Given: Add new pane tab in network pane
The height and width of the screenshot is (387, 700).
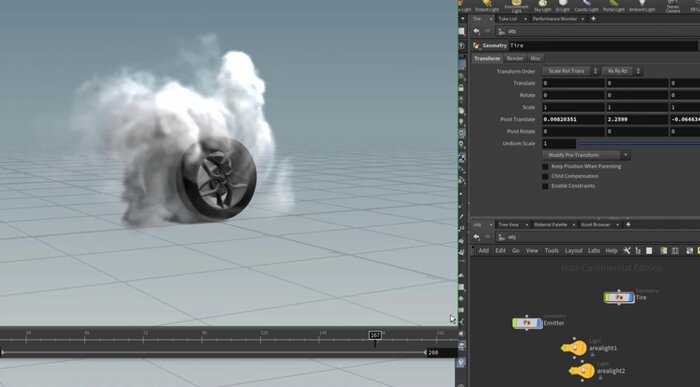Looking at the screenshot, I should pos(628,225).
